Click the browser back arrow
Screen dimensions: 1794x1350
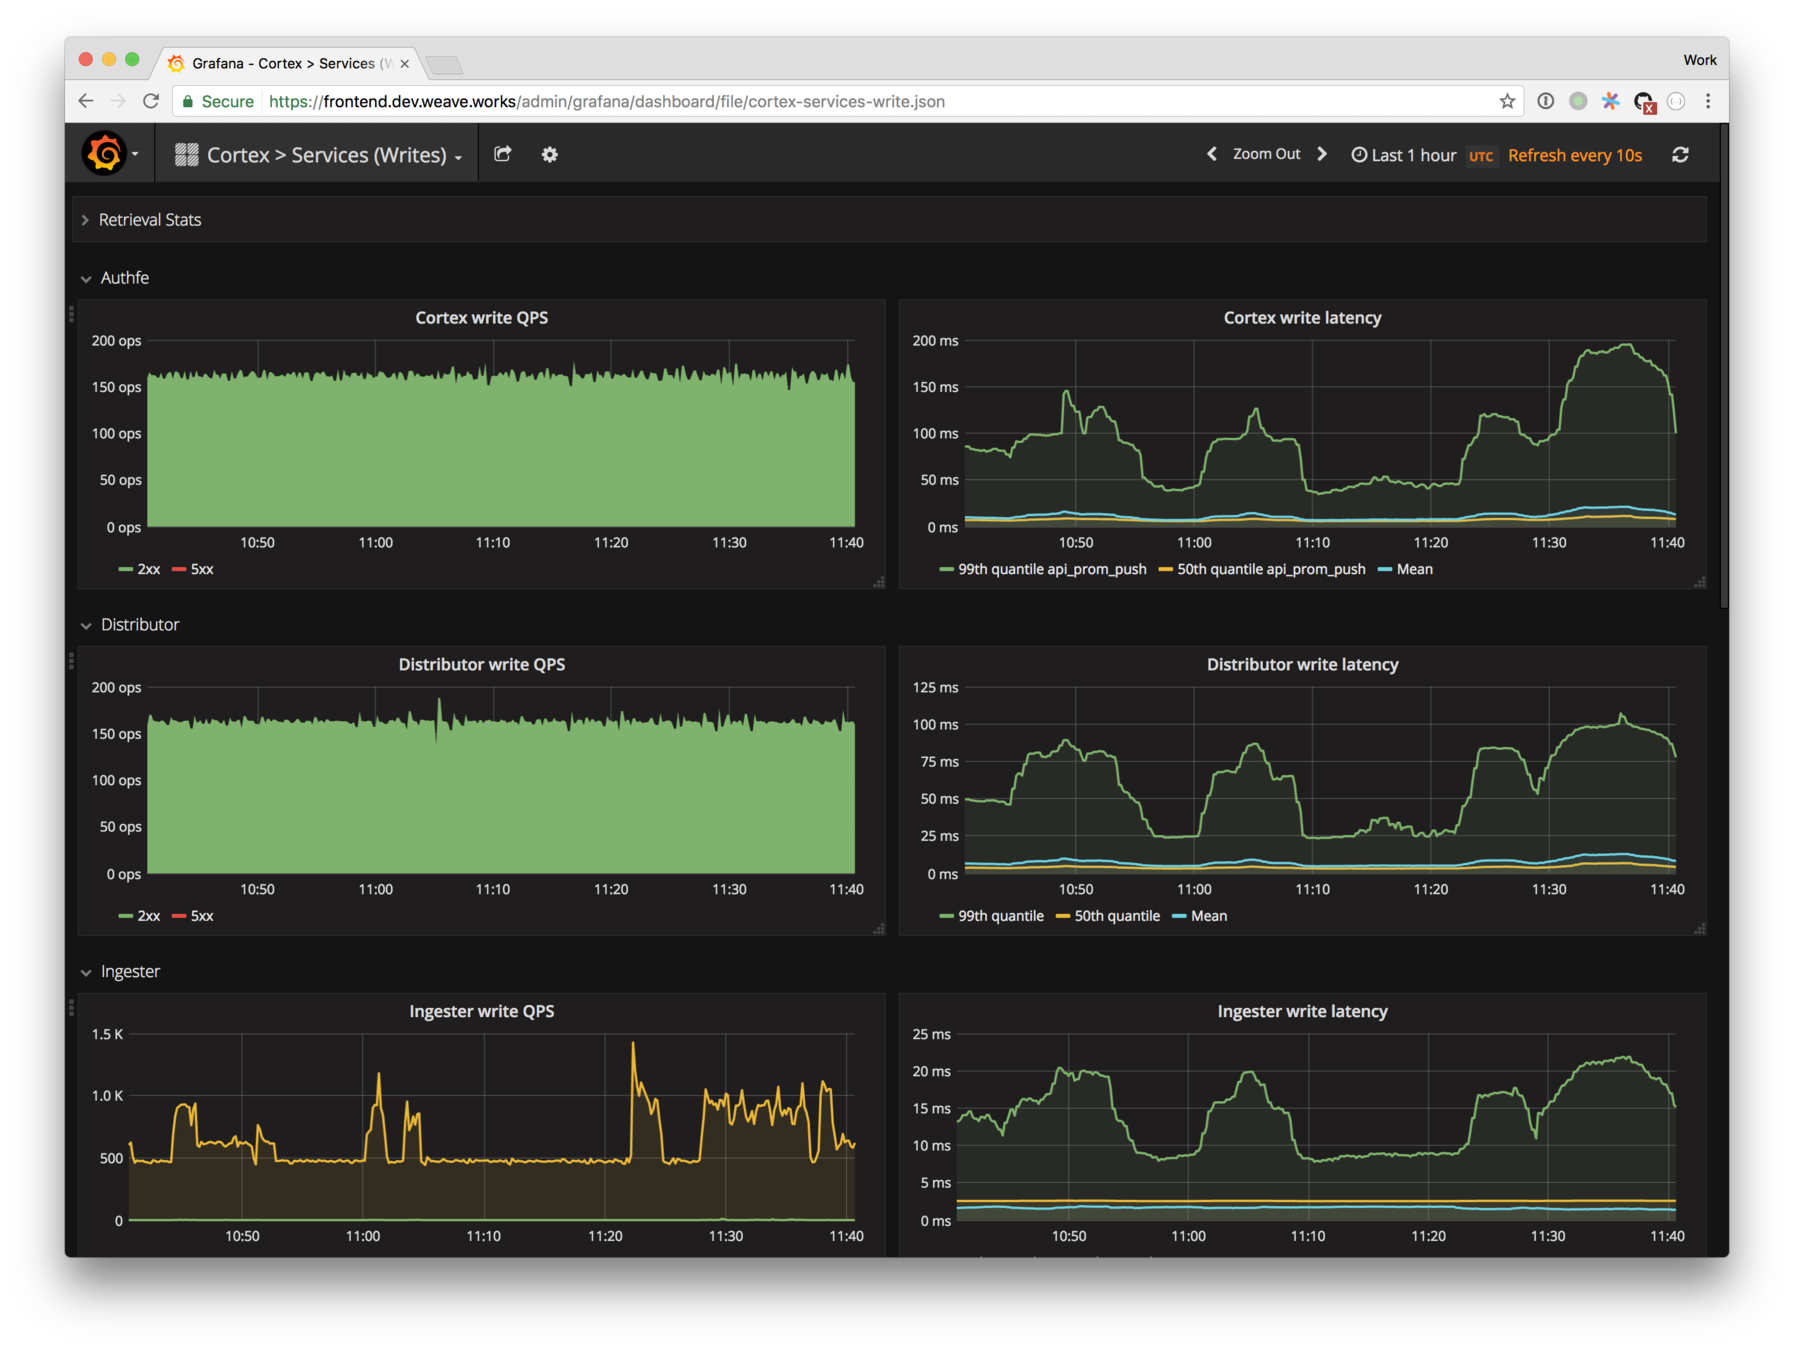(x=86, y=101)
